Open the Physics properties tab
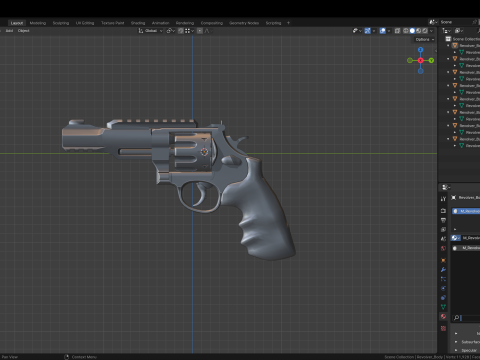 [x=443, y=288]
